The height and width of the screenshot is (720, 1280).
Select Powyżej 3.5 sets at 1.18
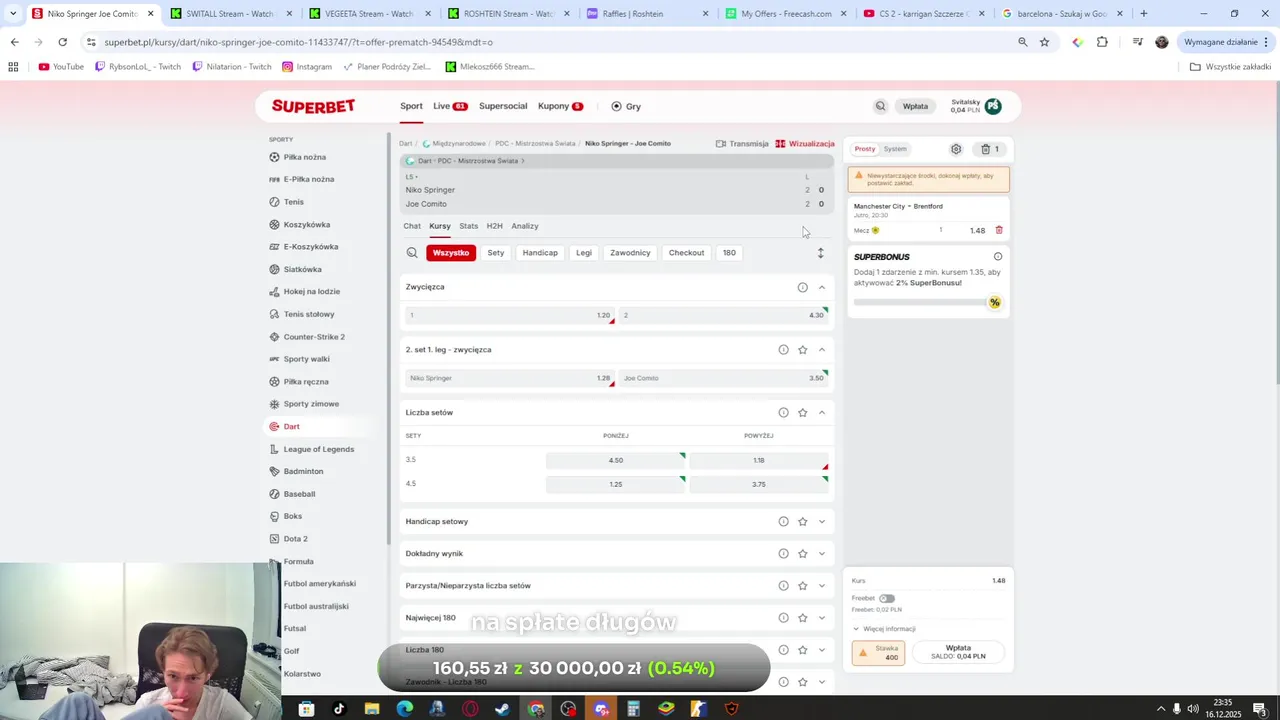(x=759, y=460)
